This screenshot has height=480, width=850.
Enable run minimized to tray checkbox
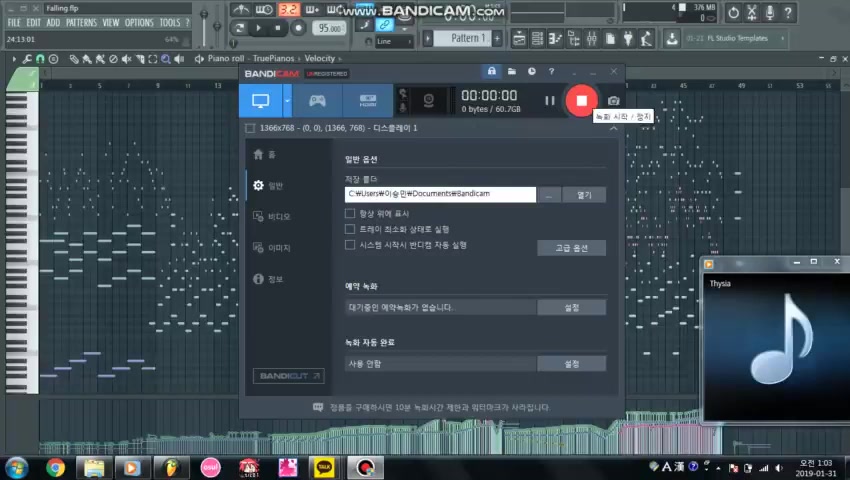point(350,229)
